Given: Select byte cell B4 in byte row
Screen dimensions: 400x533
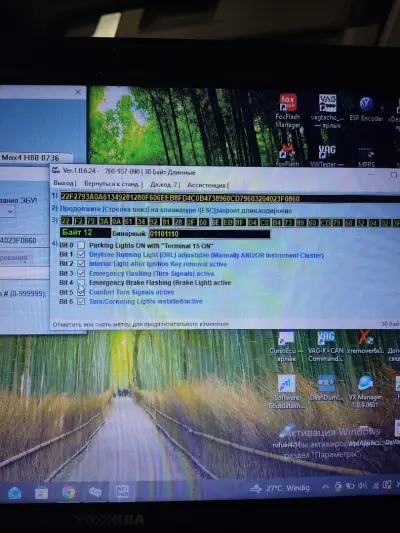Looking at the screenshot, I should coord(277,223).
